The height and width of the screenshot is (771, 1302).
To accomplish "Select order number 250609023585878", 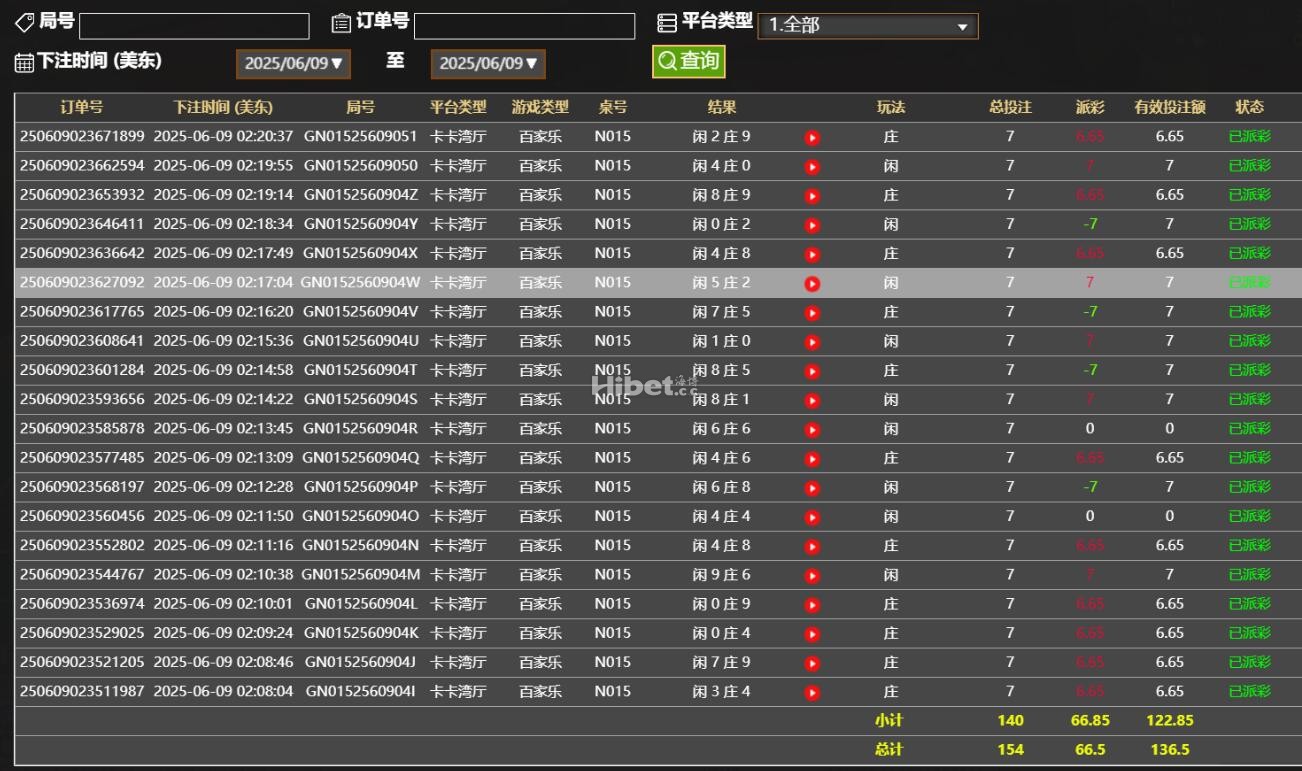I will (x=82, y=429).
